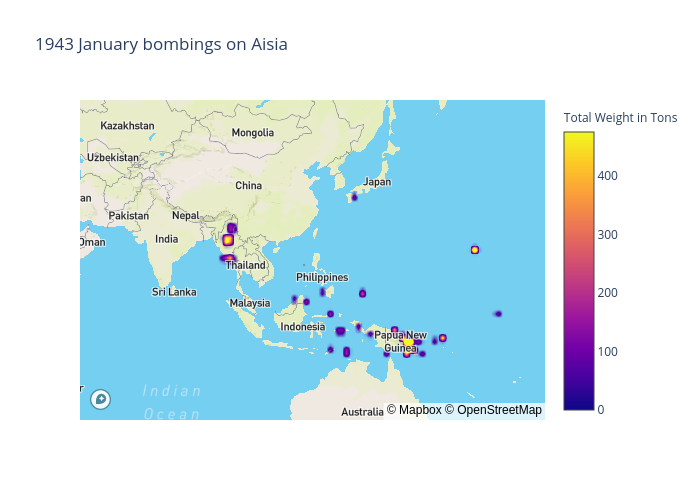Click the Mapbox logo icon on the map
The image size is (700, 500).
(100, 400)
